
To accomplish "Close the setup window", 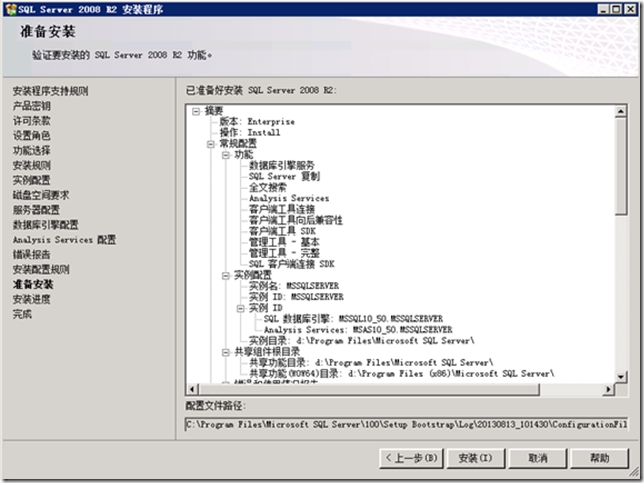I will (x=630, y=9).
